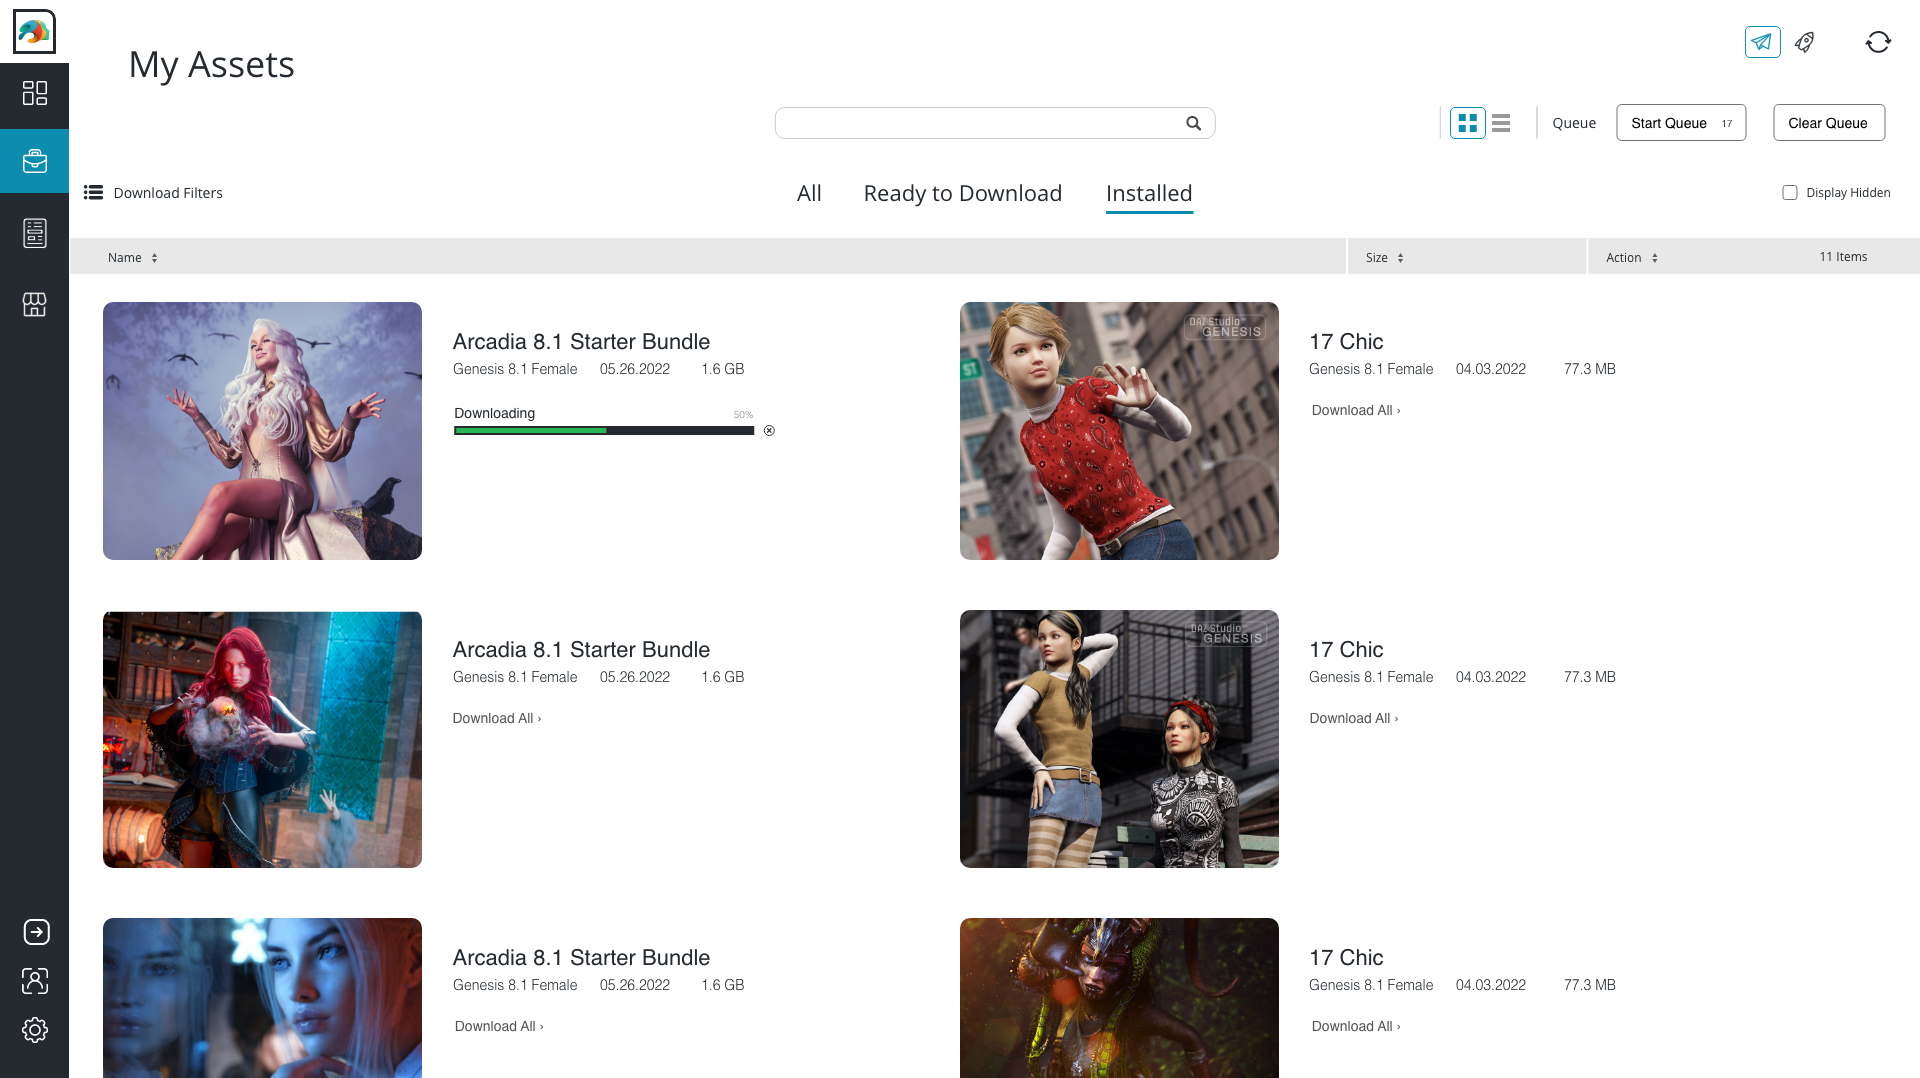Switch to the Ready to Download tab
Viewport: 1920px width, 1078px height.
pyautogui.click(x=963, y=193)
